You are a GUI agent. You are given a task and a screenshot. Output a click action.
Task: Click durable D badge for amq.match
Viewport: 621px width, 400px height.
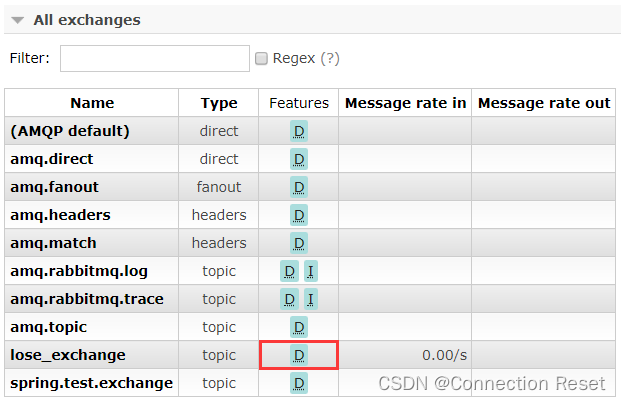click(x=299, y=244)
